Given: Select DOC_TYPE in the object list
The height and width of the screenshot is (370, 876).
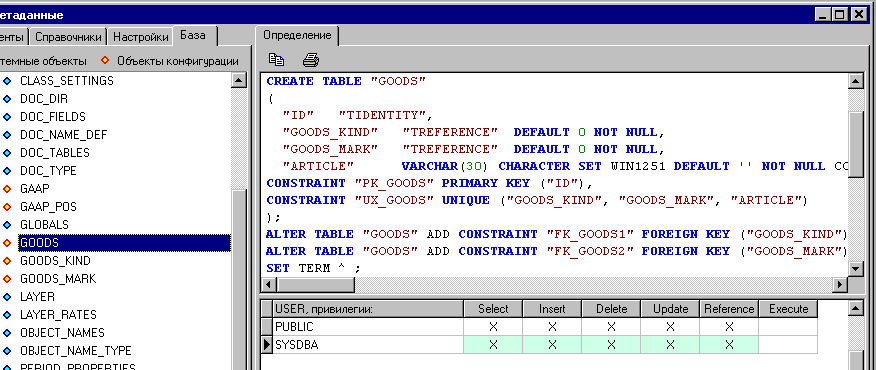Looking at the screenshot, I should click(x=48, y=170).
